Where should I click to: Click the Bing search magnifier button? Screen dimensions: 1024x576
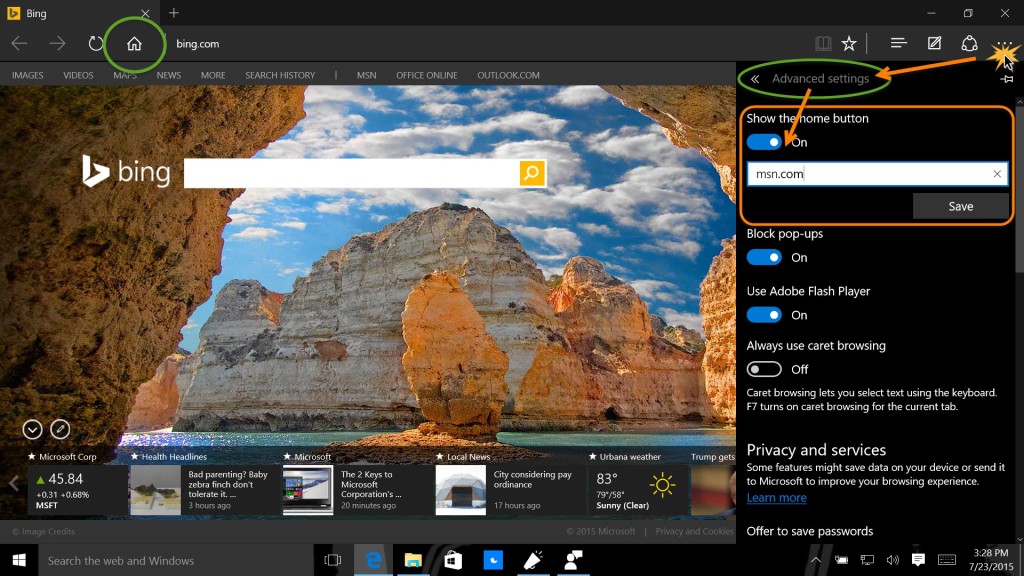532,173
